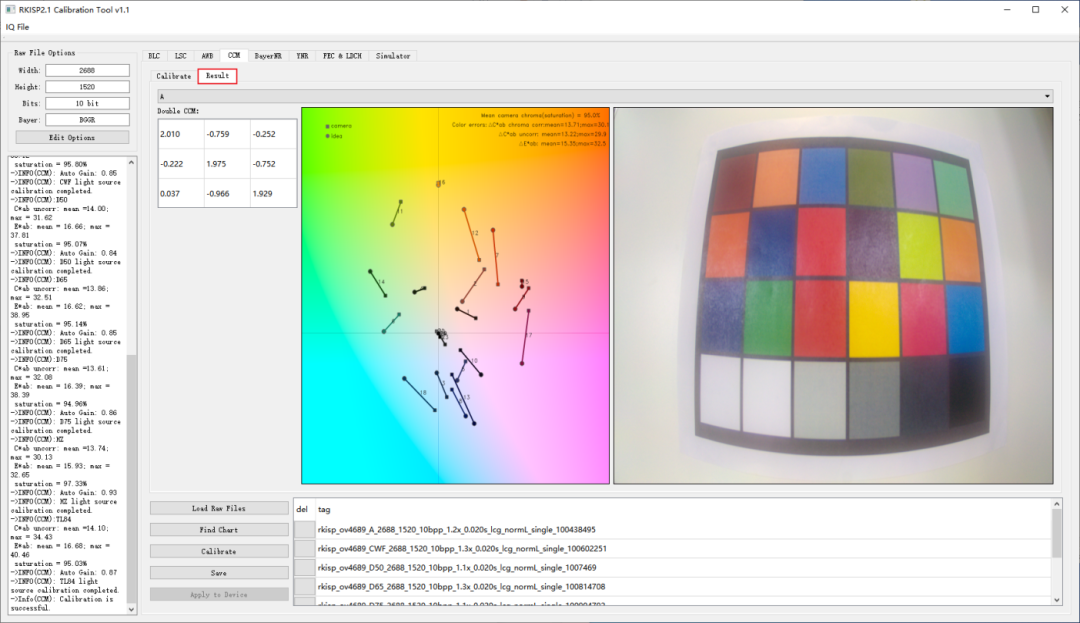This screenshot has width=1080, height=623.
Task: Click del box for CWF raw file
Action: click(304, 548)
